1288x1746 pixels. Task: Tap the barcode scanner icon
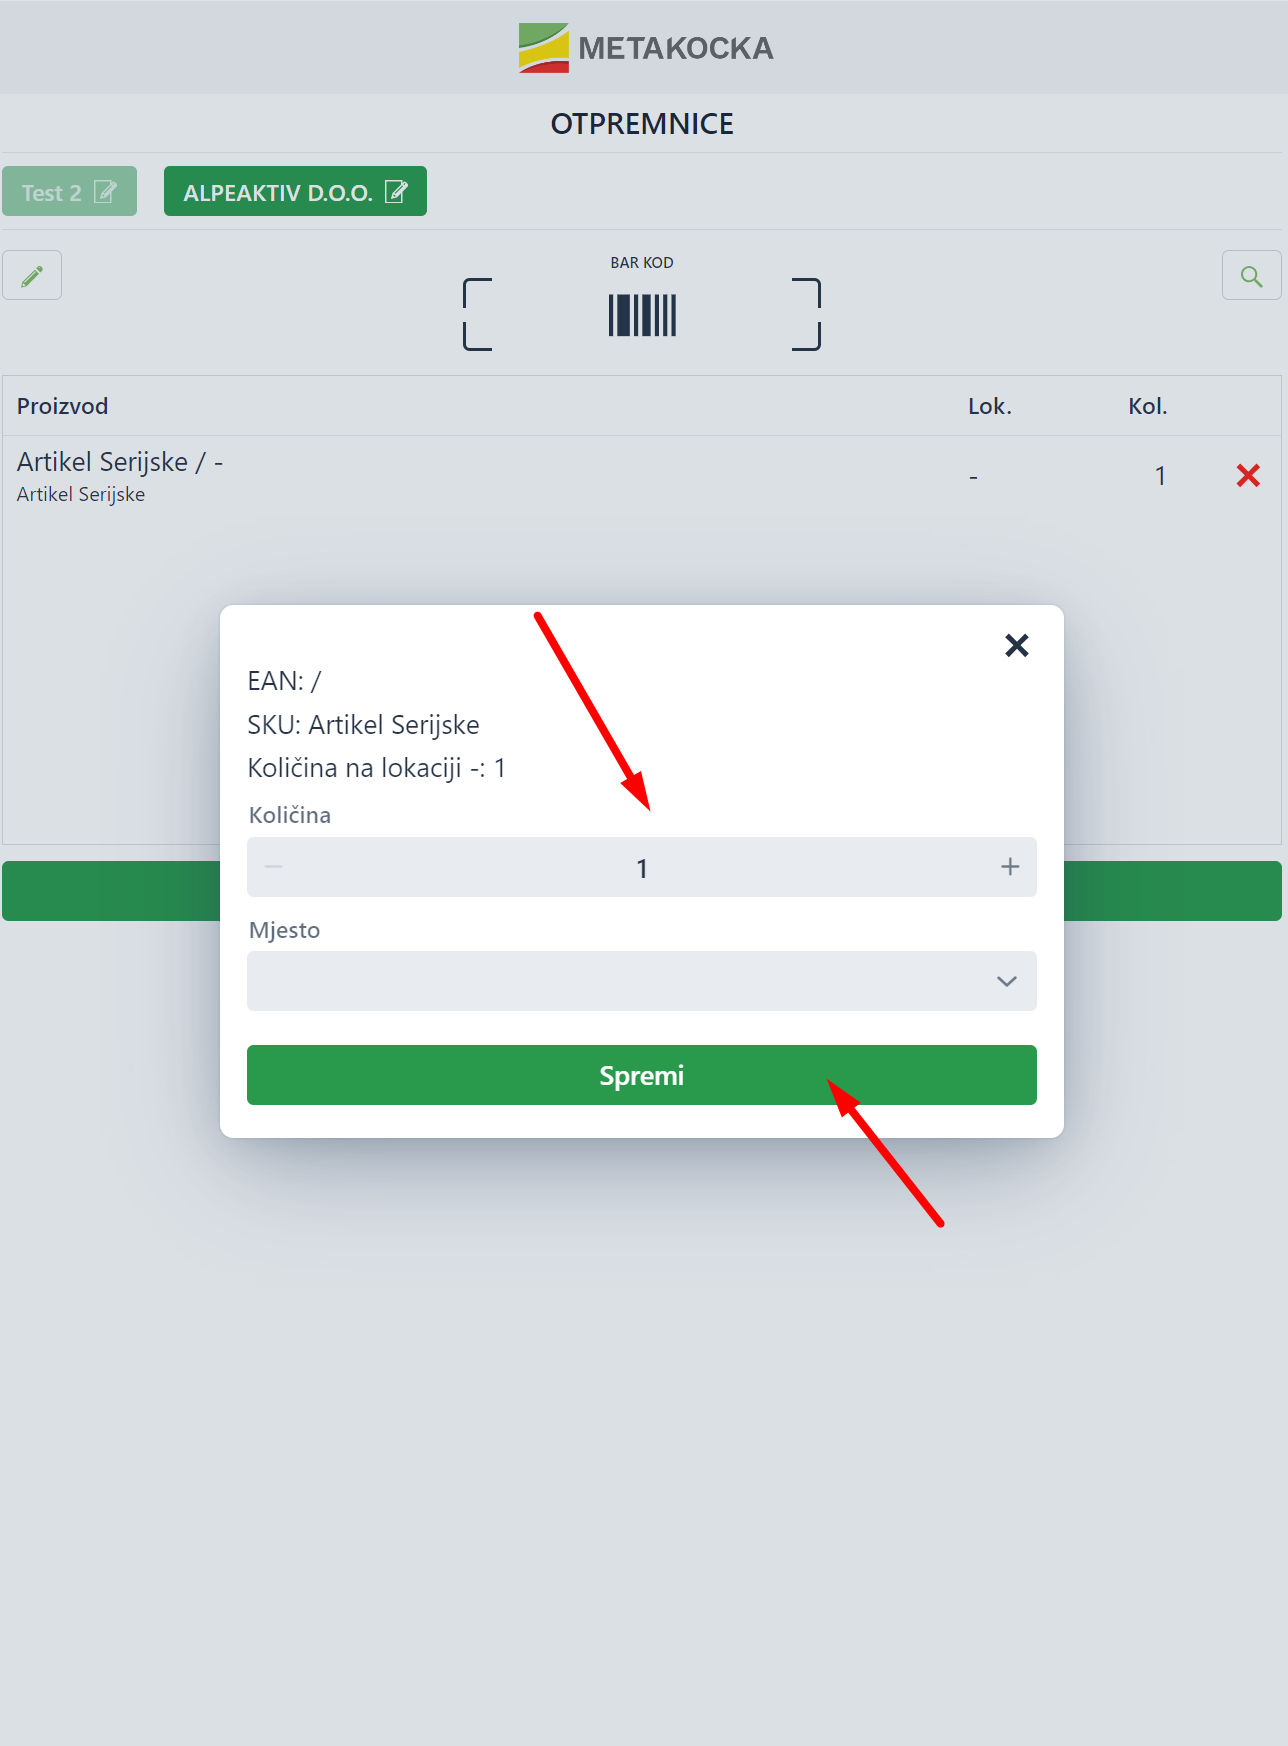[x=642, y=315]
